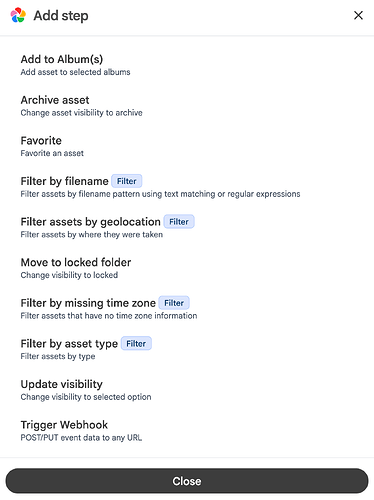Select the Filter by filename step
374x500 pixels.
pos(187,187)
